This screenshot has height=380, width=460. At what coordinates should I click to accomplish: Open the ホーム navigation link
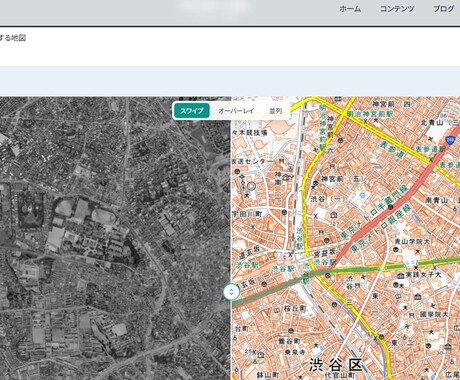350,9
